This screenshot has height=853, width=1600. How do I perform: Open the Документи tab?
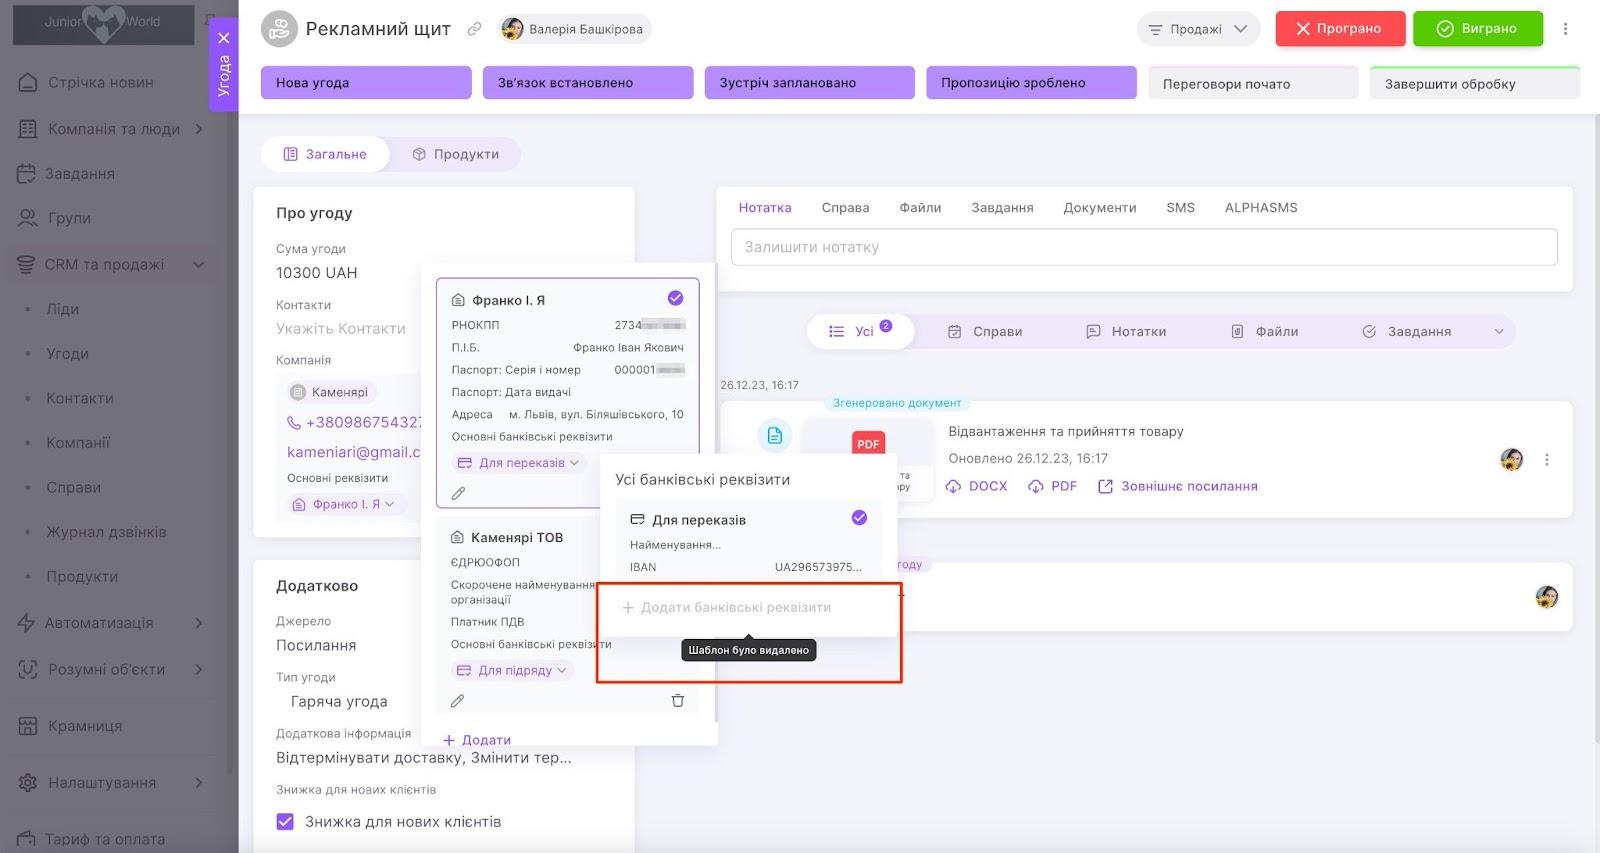(x=1100, y=208)
